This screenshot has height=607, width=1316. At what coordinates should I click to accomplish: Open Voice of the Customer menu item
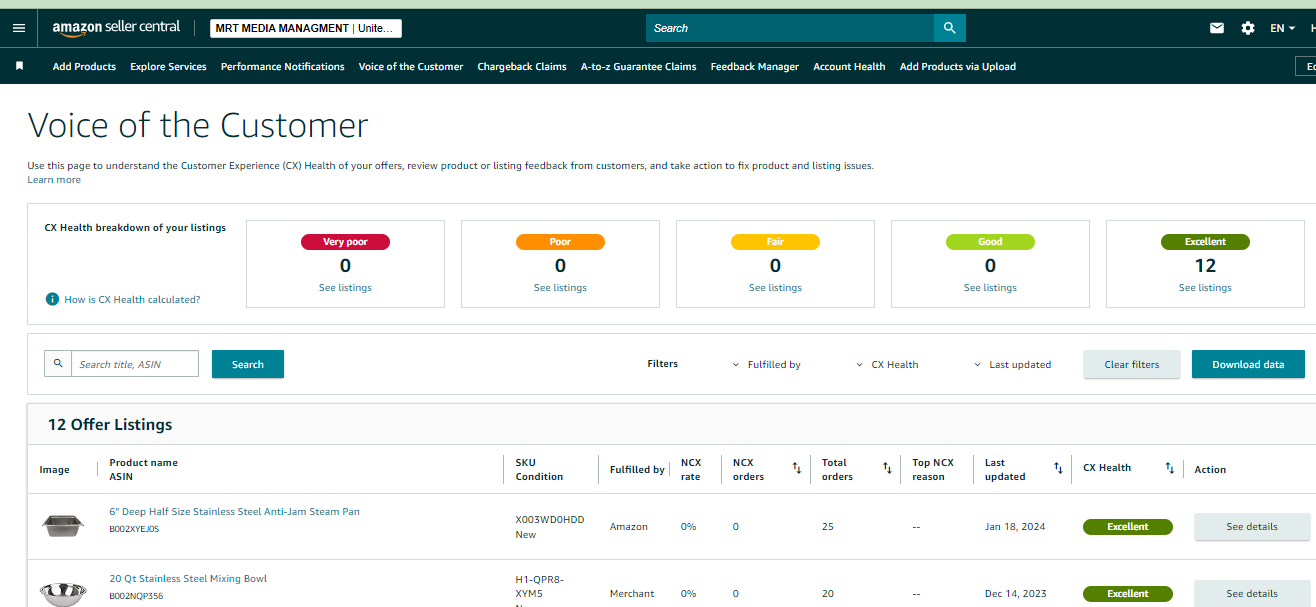tap(411, 67)
